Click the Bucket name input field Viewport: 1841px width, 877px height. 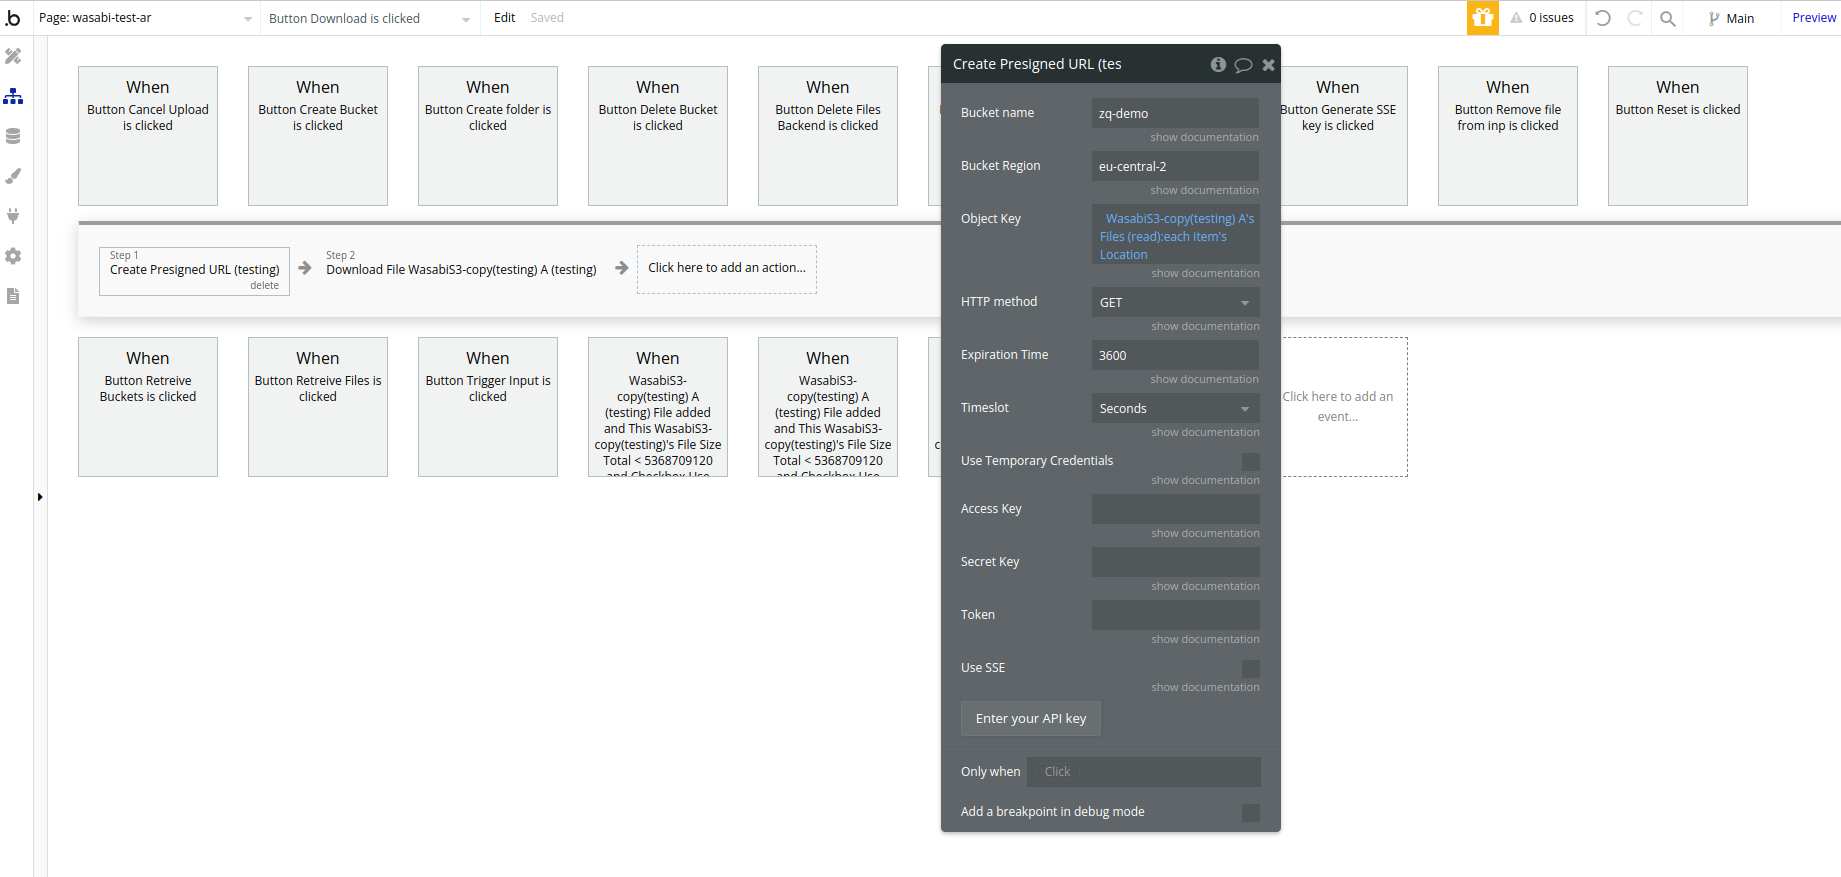click(1175, 113)
